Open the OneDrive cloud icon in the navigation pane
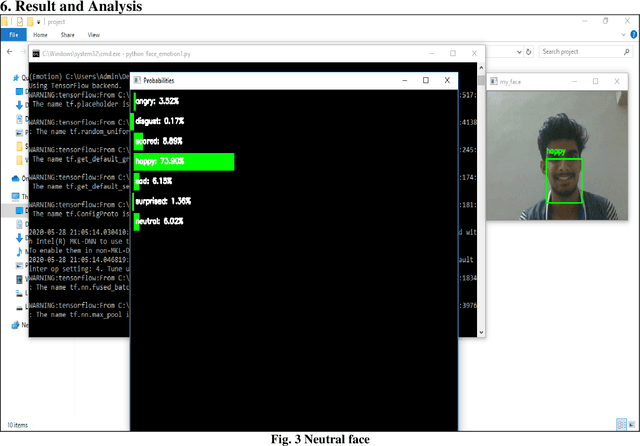This screenshot has height=446, width=640. [16, 178]
